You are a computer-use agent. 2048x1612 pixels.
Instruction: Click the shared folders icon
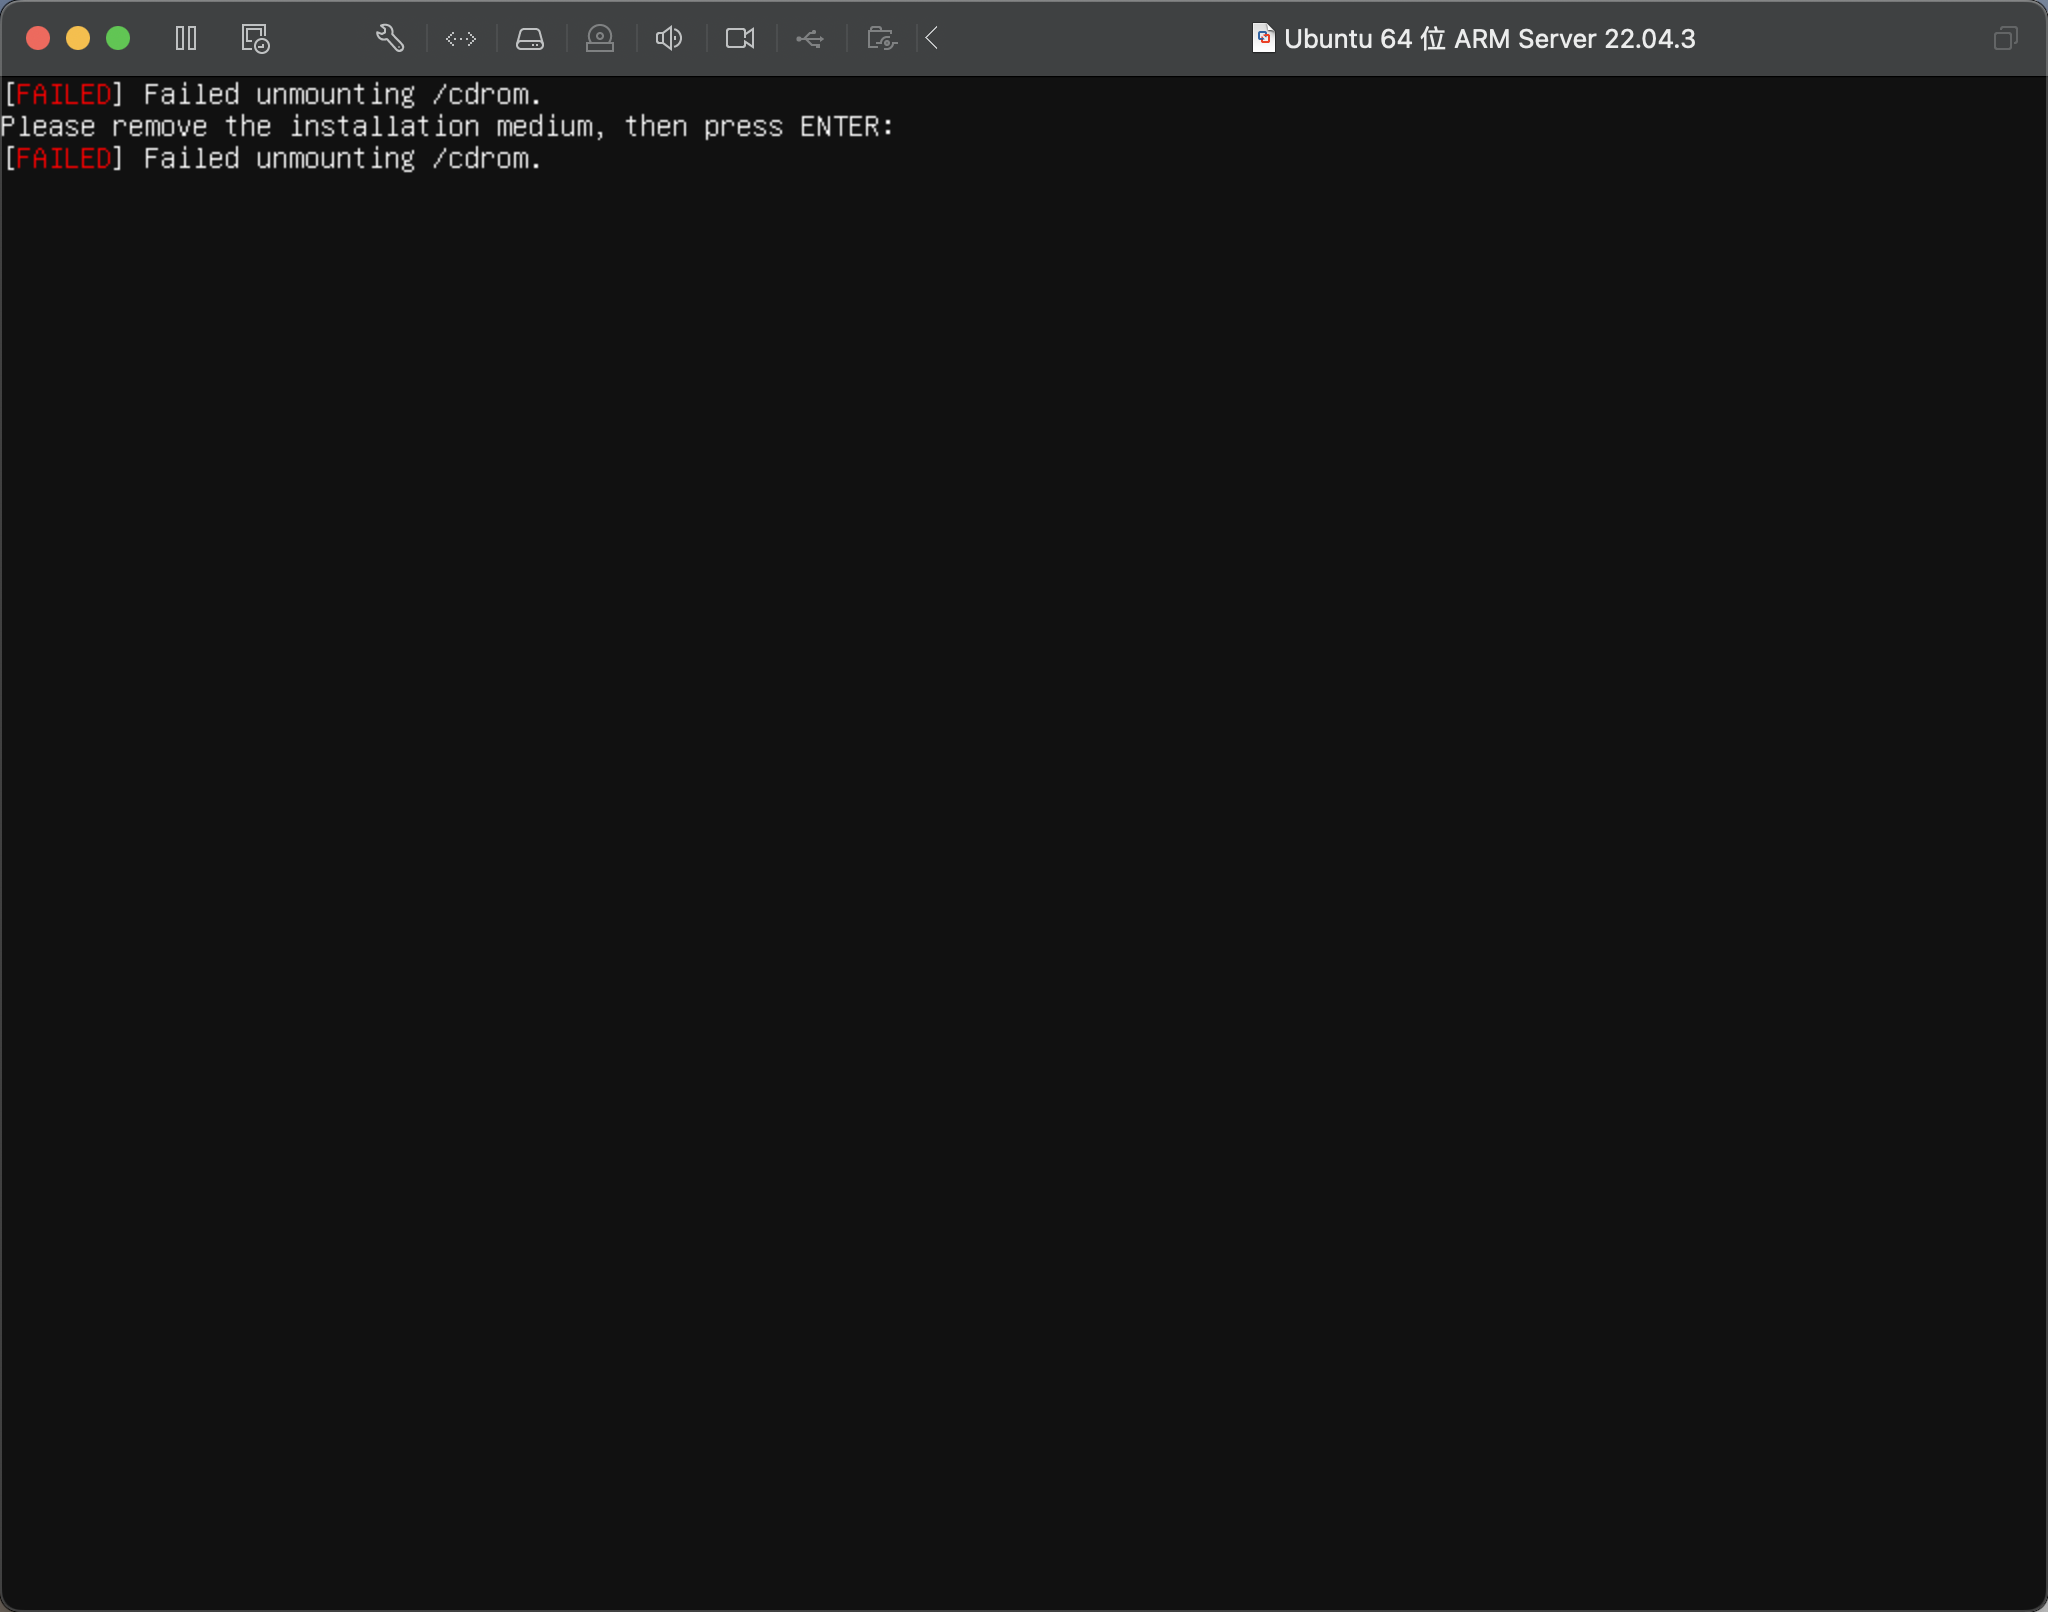pyautogui.click(x=881, y=39)
